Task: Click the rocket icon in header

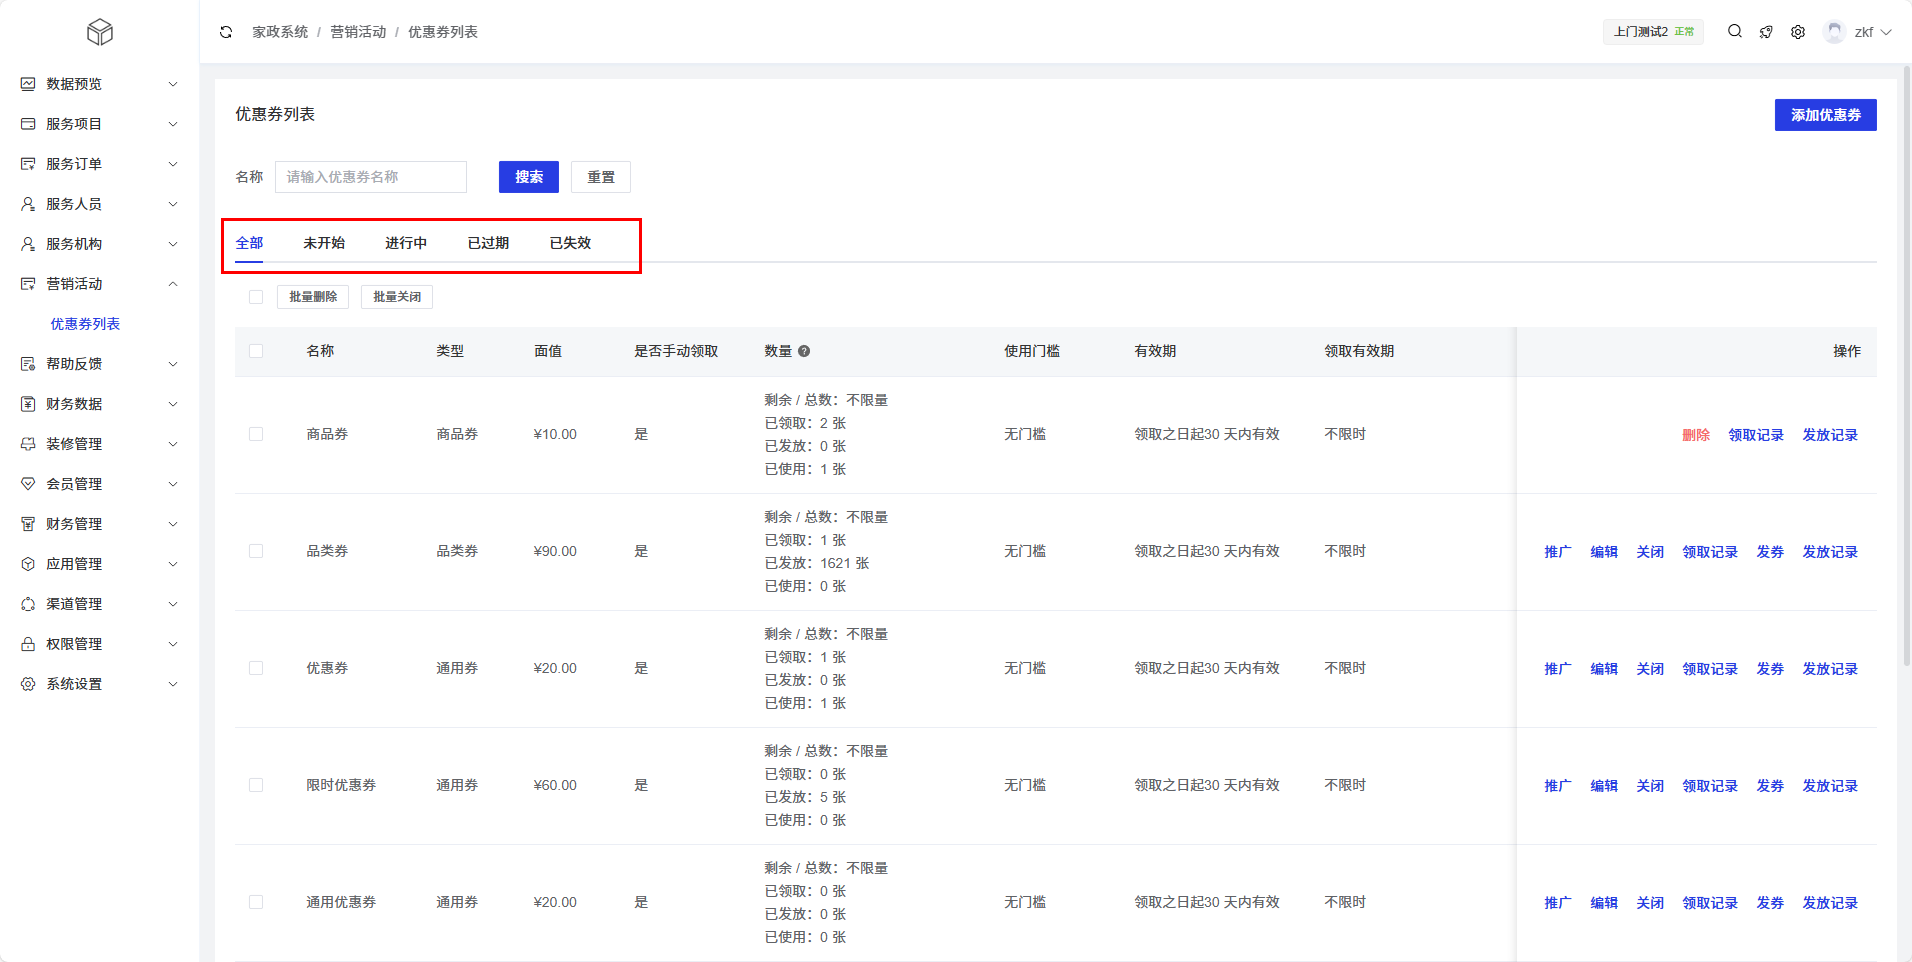Action: [x=1766, y=32]
